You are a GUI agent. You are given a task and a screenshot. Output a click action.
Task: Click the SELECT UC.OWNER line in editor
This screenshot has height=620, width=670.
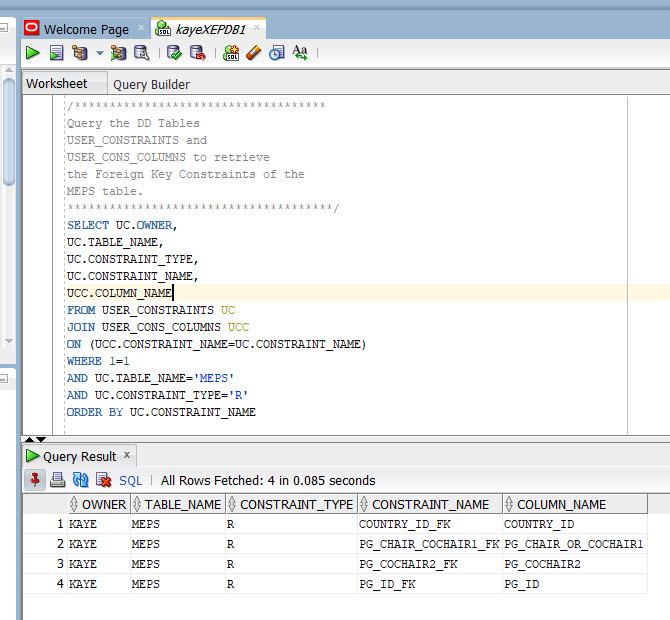tap(122, 225)
